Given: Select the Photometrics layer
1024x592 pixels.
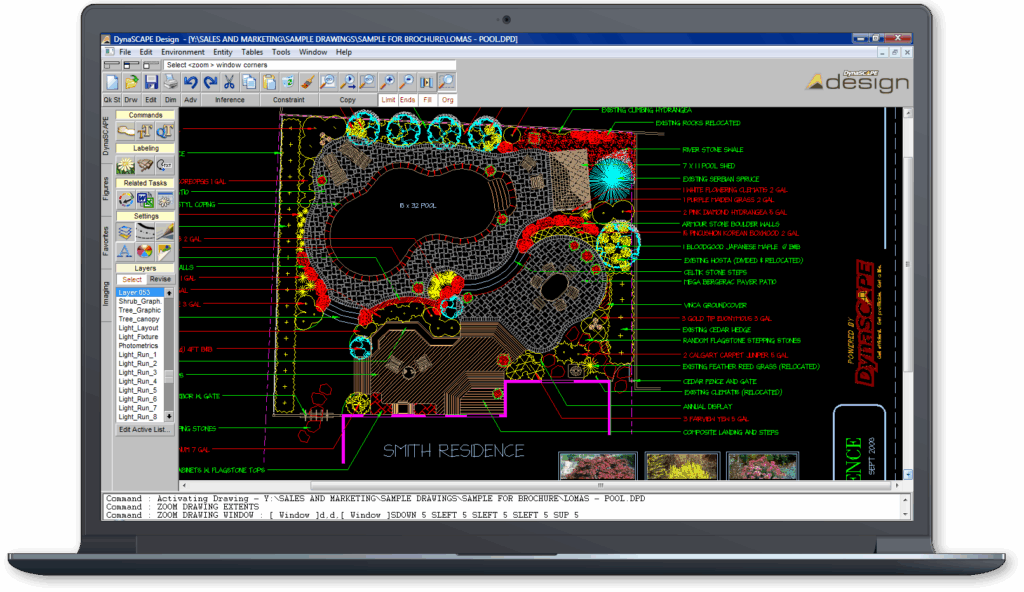Looking at the screenshot, I should pos(140,346).
